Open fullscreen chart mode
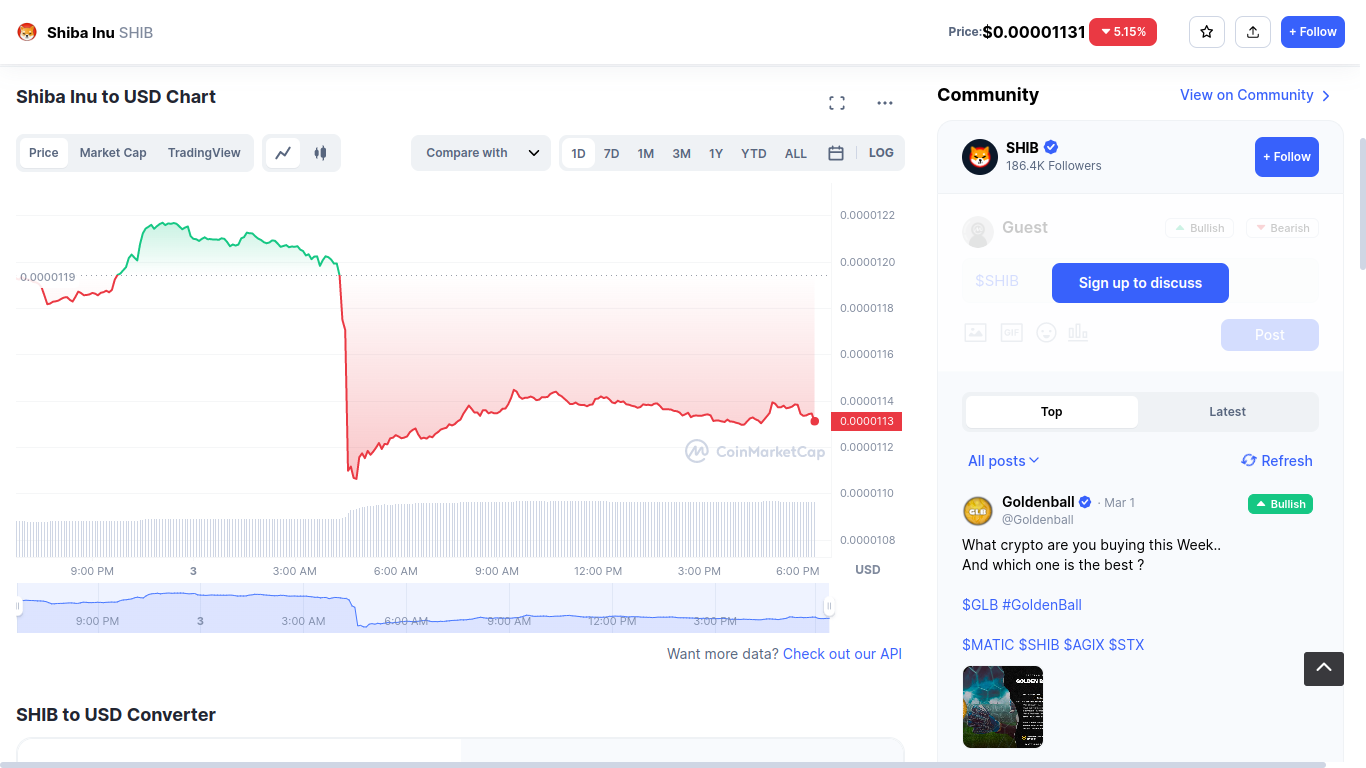The height and width of the screenshot is (768, 1366). click(837, 103)
